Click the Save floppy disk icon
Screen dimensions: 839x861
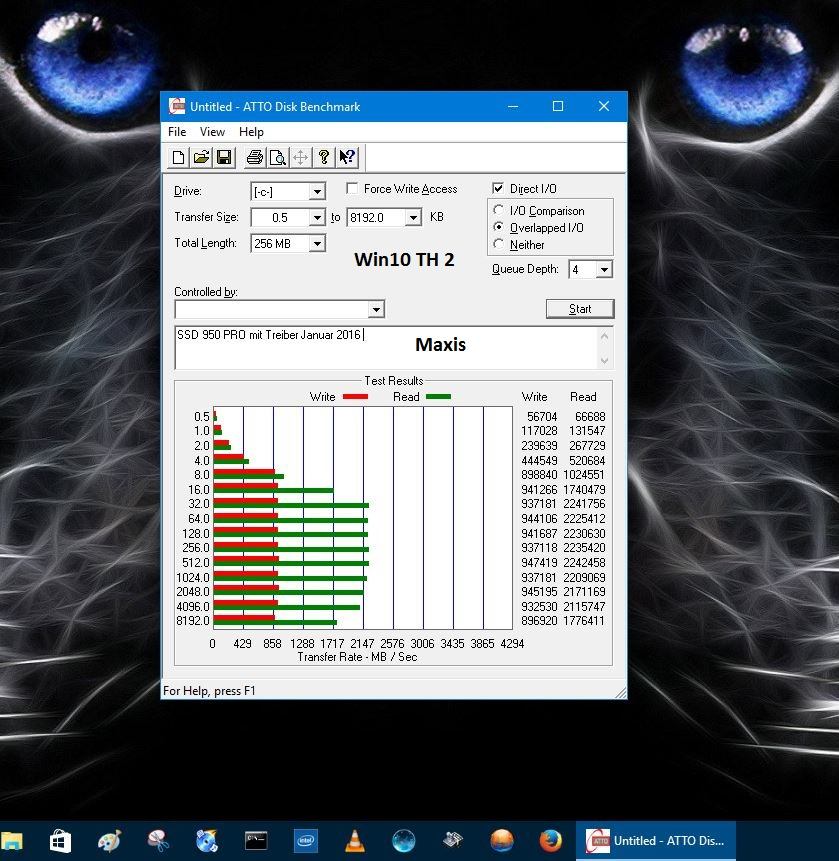point(224,158)
